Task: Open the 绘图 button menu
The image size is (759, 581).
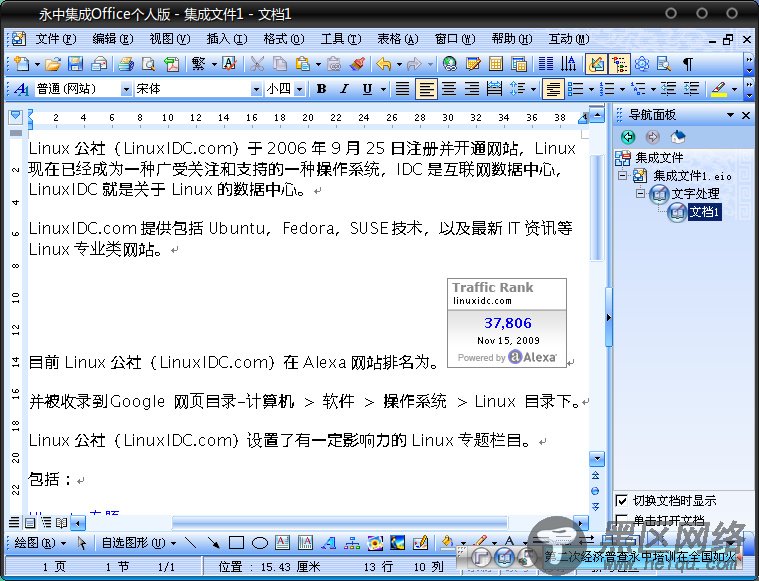Action: 40,543
